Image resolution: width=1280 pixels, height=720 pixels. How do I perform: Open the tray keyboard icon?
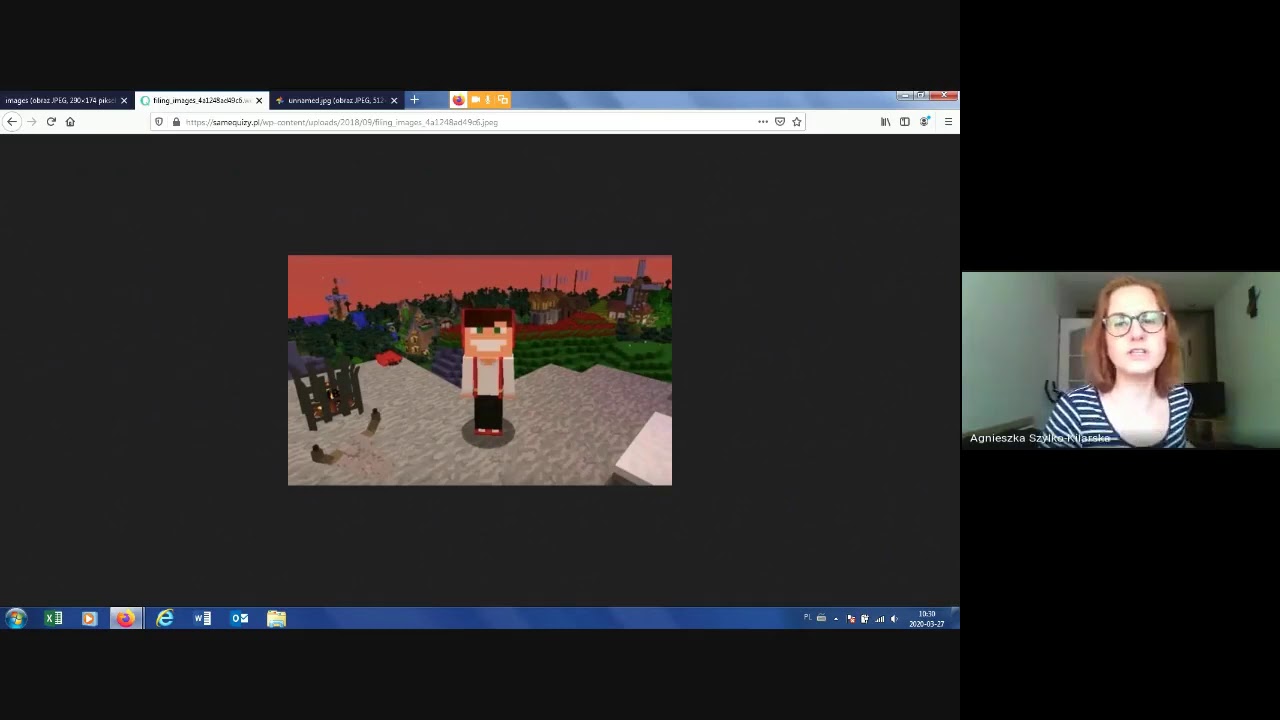822,618
